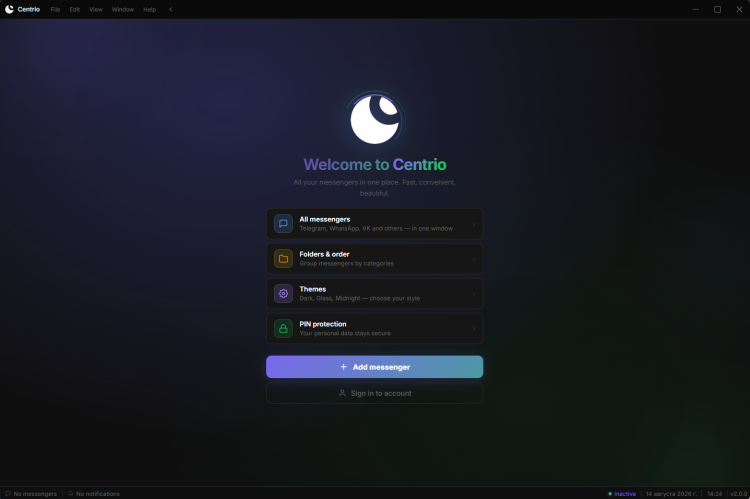
Task: Click the Welcome to Centrio heading
Action: [x=375, y=165]
